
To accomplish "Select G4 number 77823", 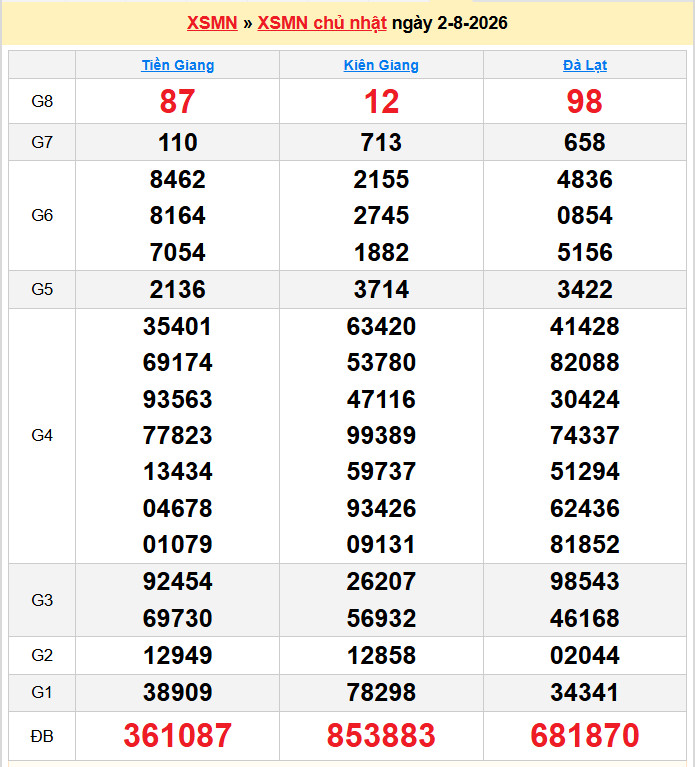I will coord(178,435).
